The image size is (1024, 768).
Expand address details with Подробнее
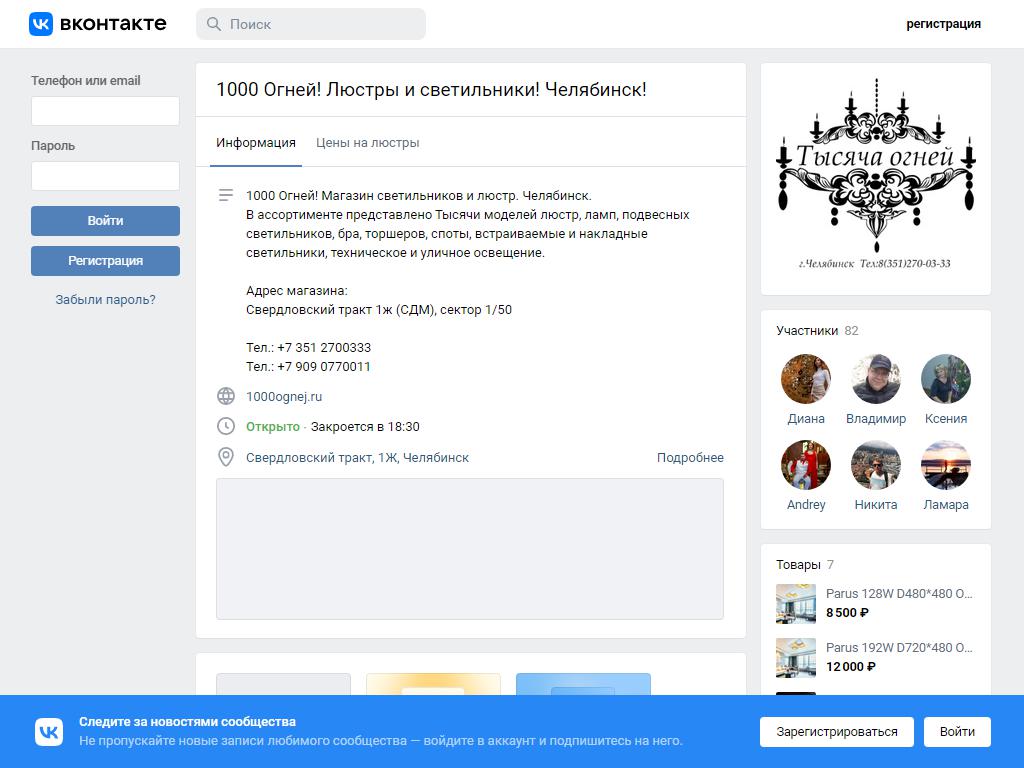[x=690, y=458]
